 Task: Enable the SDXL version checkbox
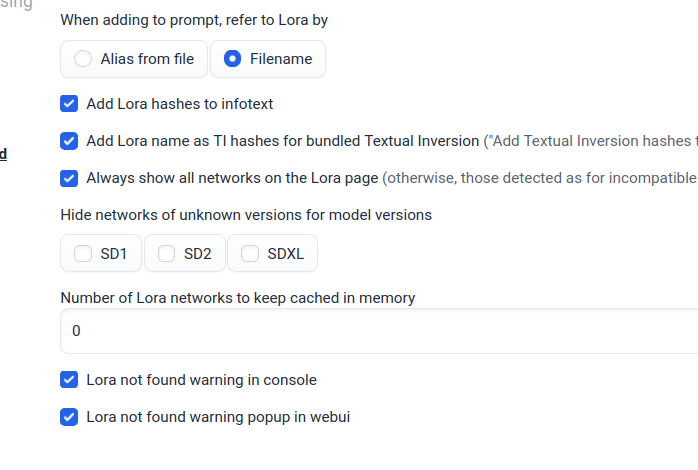click(250, 254)
